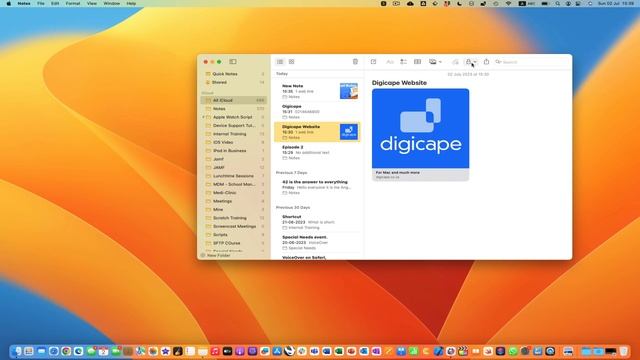
Task: Switch to list view of notes
Action: tap(280, 62)
